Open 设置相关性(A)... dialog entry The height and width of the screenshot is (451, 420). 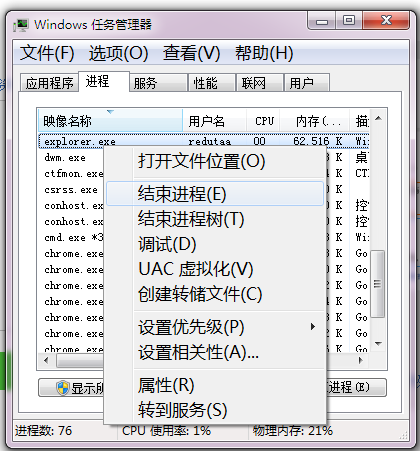click(215, 352)
